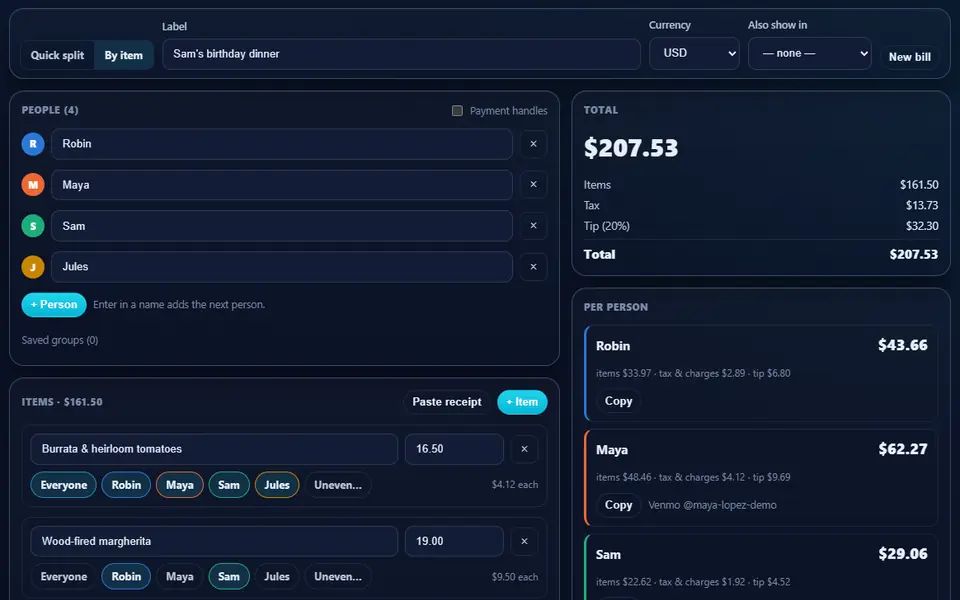
Task: Delete the Burrata & heirloom tomatoes item
Action: click(x=524, y=449)
